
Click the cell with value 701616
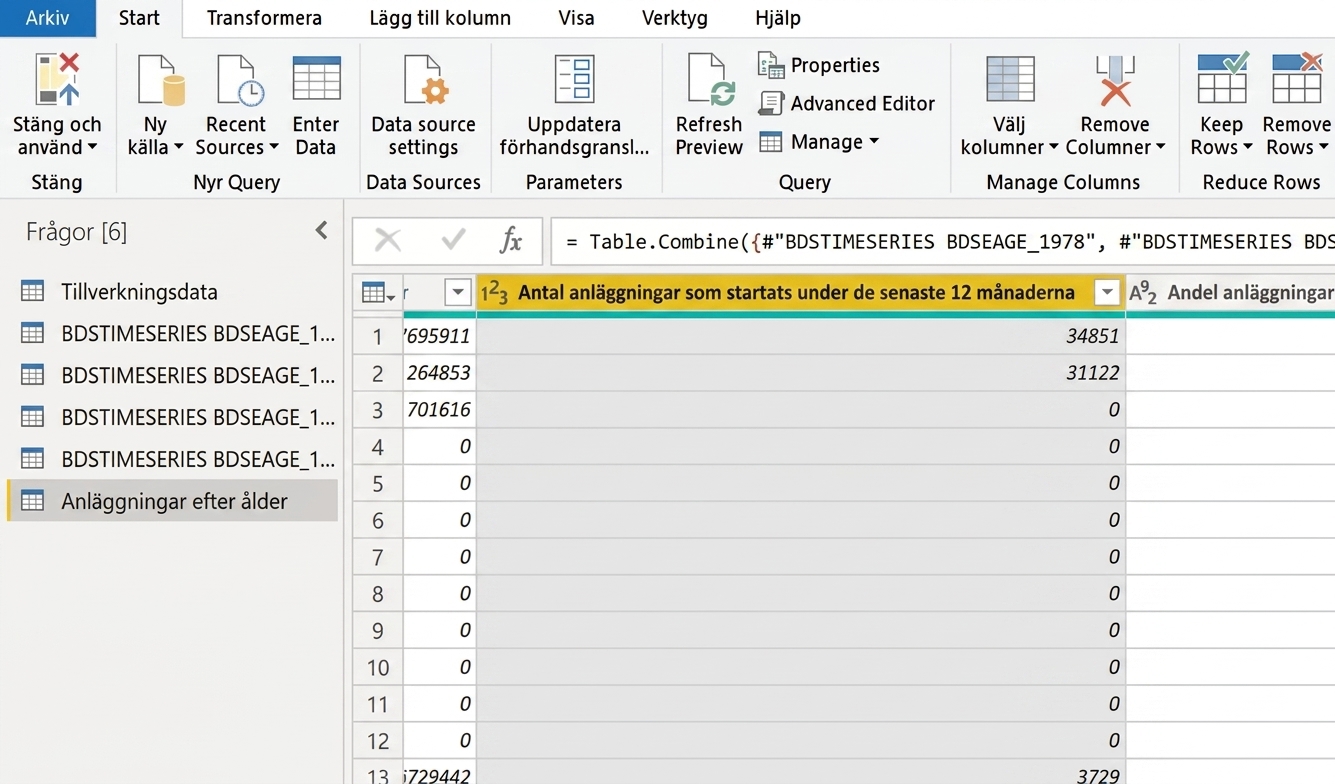pyautogui.click(x=440, y=410)
